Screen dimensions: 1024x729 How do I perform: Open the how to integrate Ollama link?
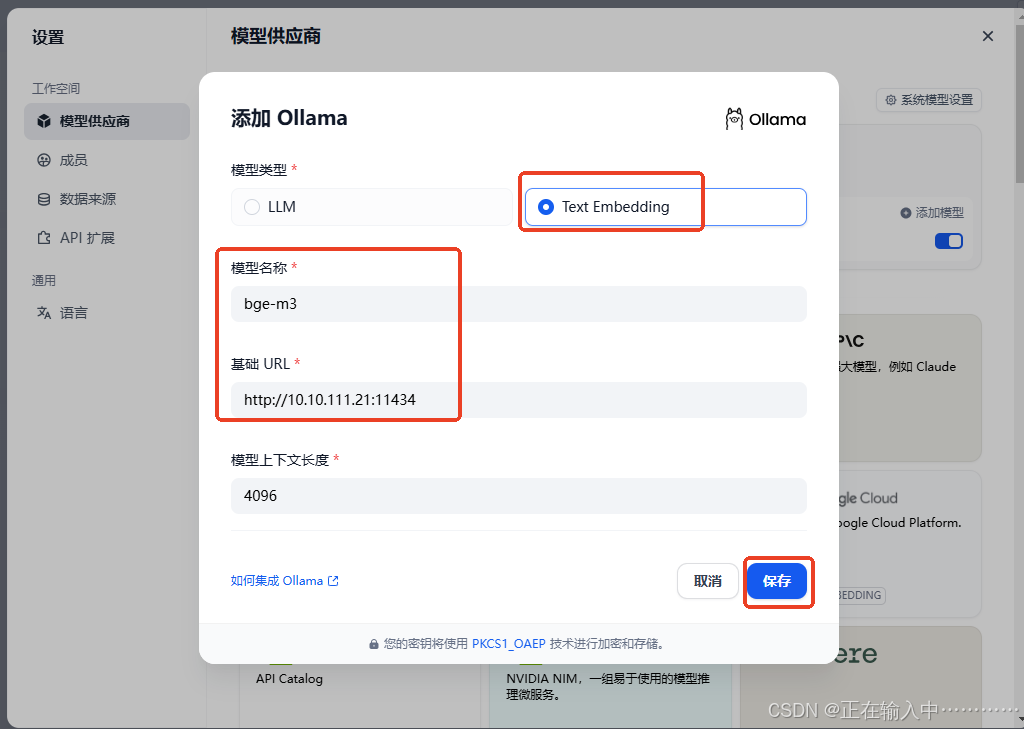[284, 581]
